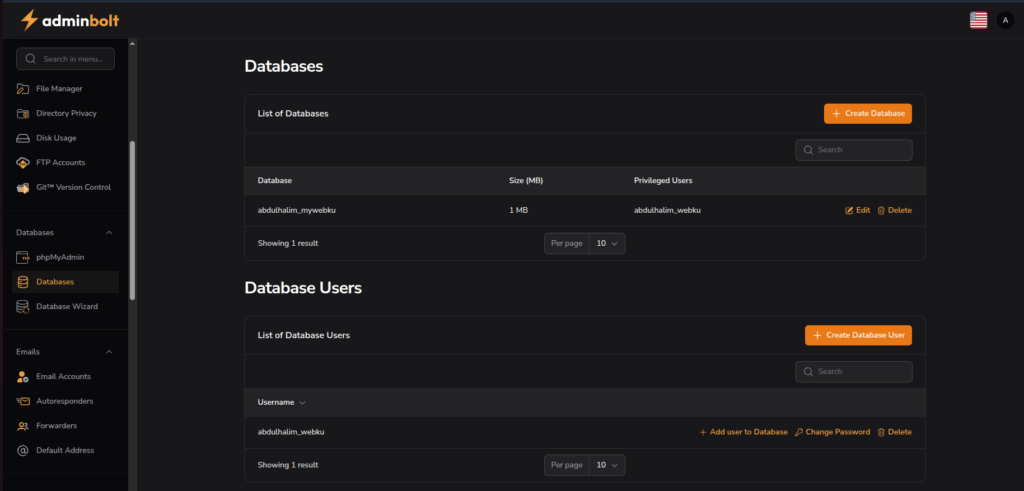This screenshot has height=491, width=1024.
Task: Open Email Accounts menu item
Action: coord(63,376)
